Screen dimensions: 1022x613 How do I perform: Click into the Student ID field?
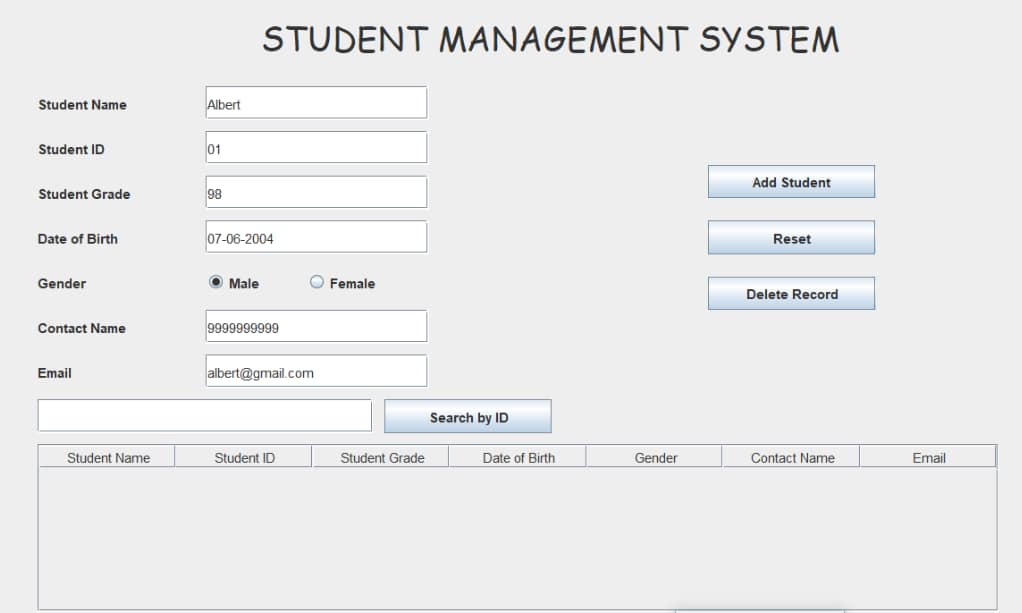(x=316, y=148)
